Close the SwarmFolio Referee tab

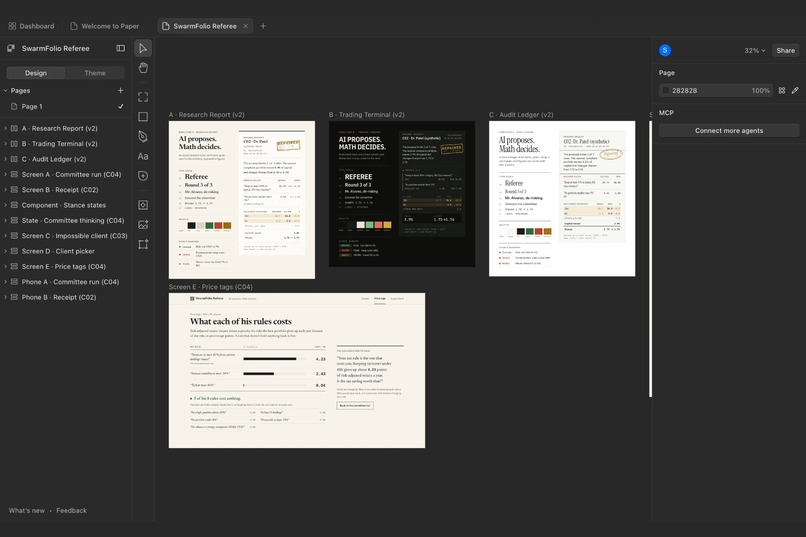click(245, 26)
